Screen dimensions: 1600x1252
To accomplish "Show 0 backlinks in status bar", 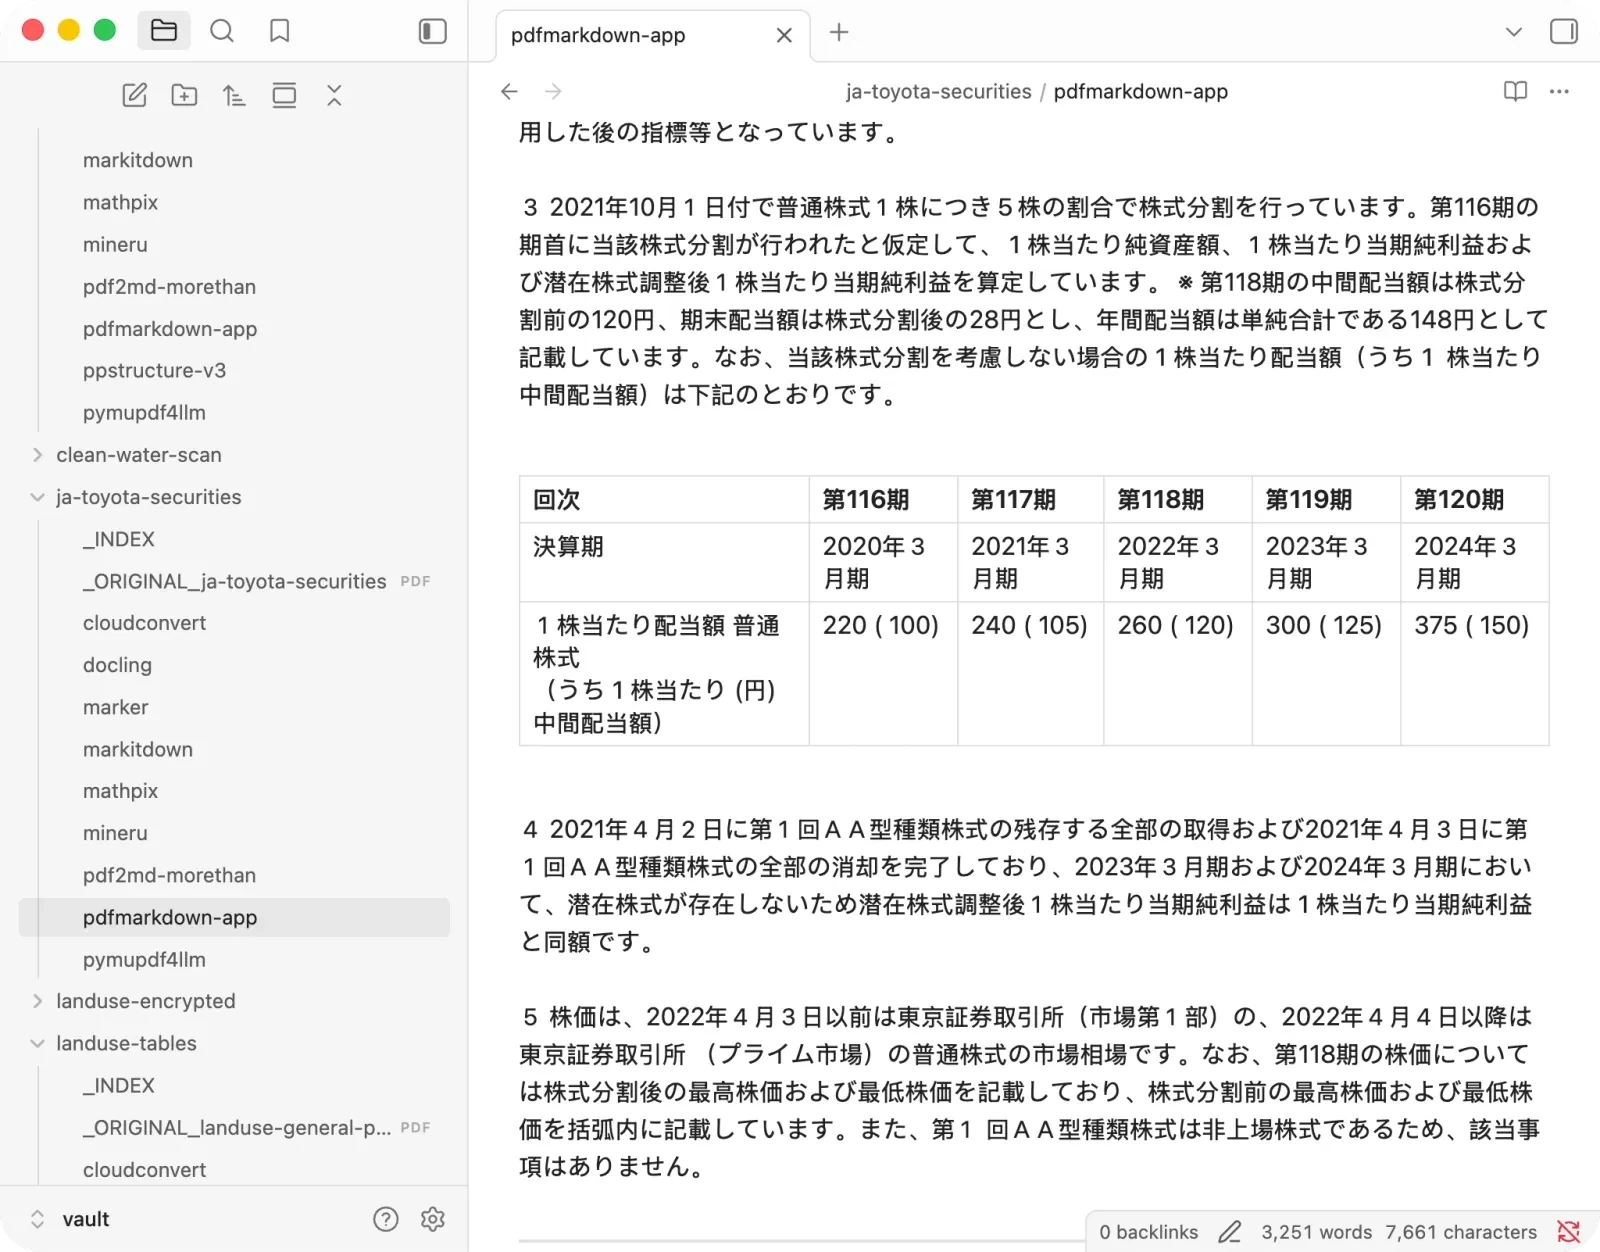I will pos(1148,1232).
